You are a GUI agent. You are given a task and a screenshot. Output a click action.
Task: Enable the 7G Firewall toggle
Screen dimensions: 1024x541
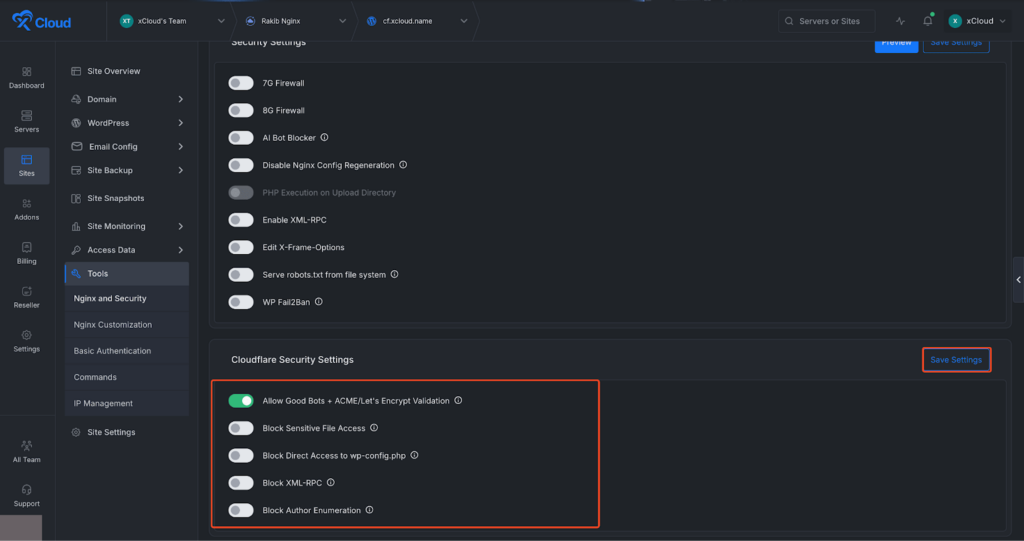(241, 83)
